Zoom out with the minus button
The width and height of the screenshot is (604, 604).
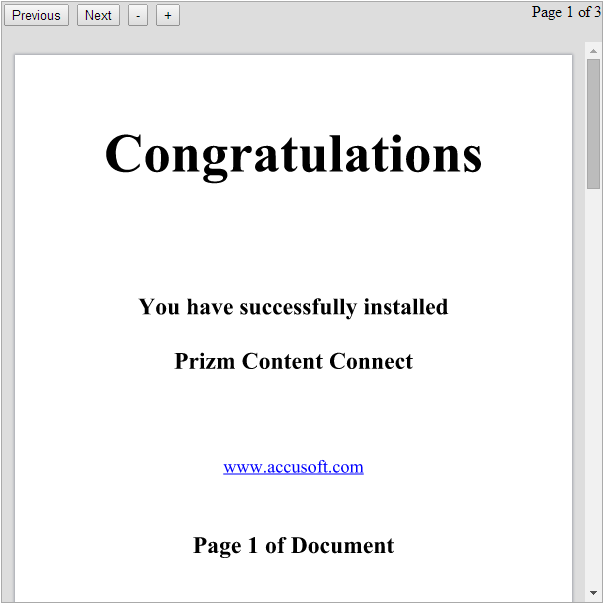tap(138, 15)
